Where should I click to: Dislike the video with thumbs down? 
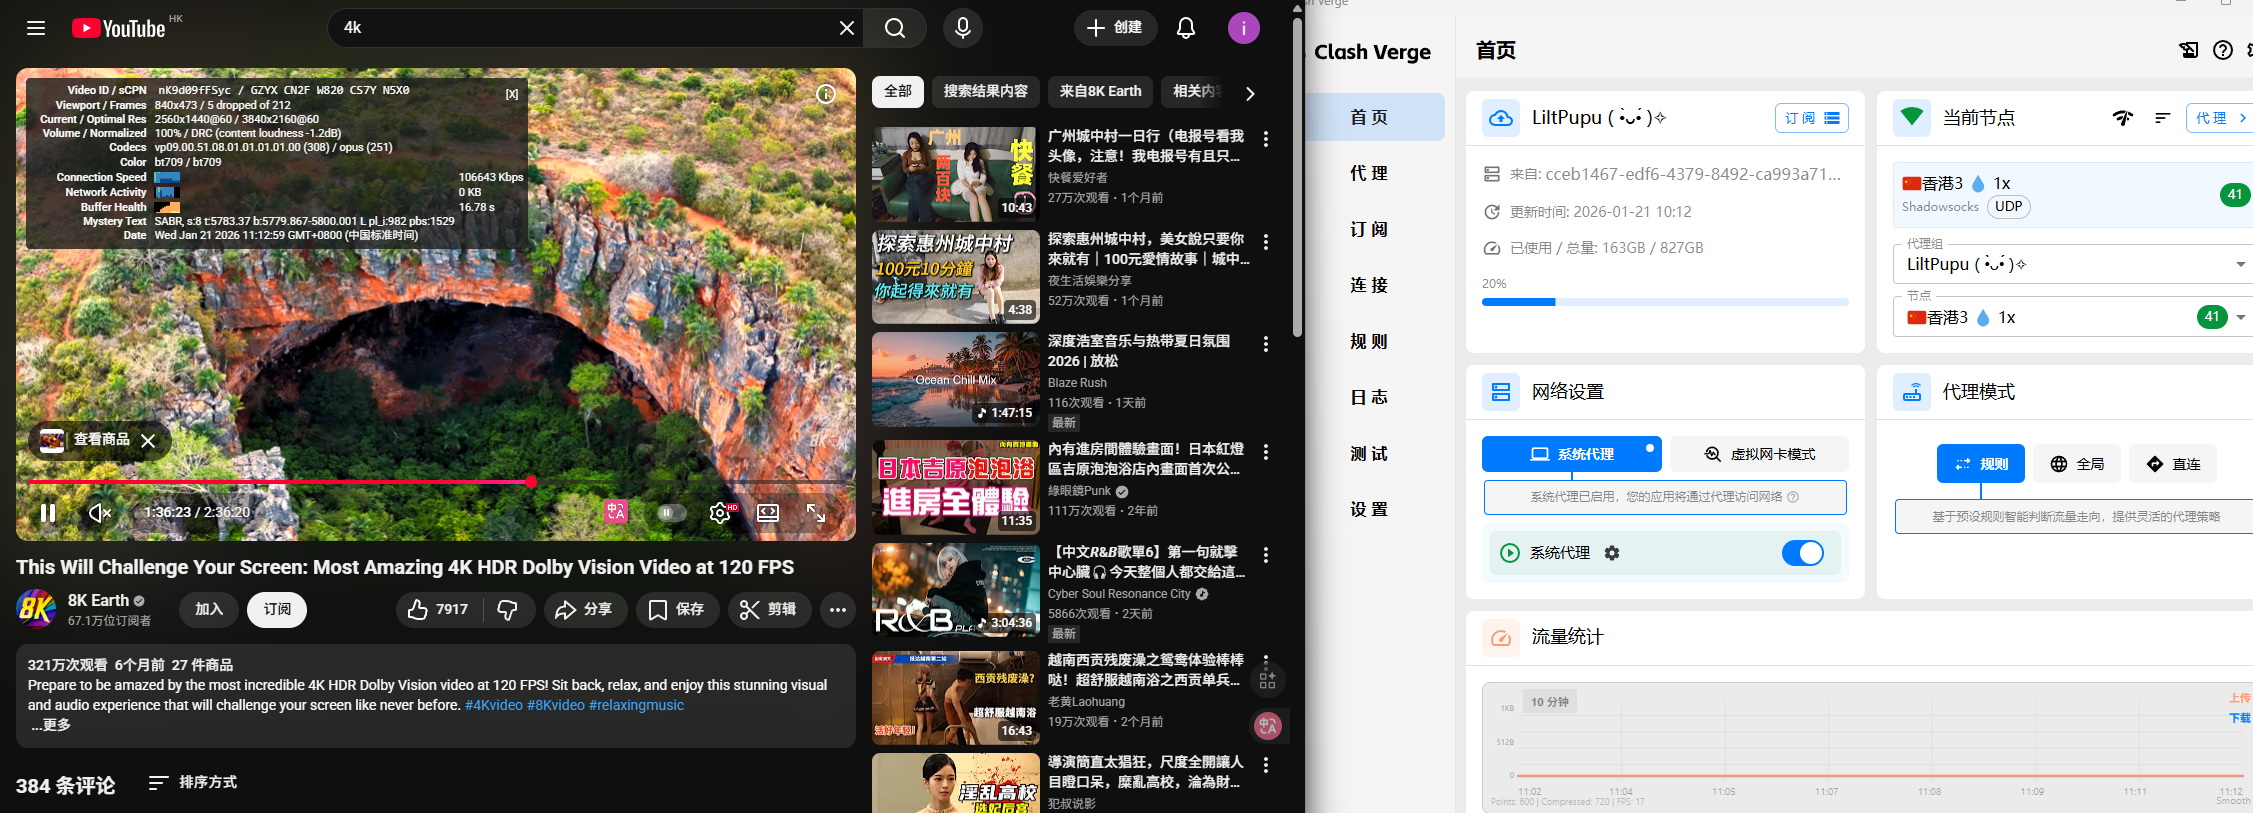coord(508,610)
